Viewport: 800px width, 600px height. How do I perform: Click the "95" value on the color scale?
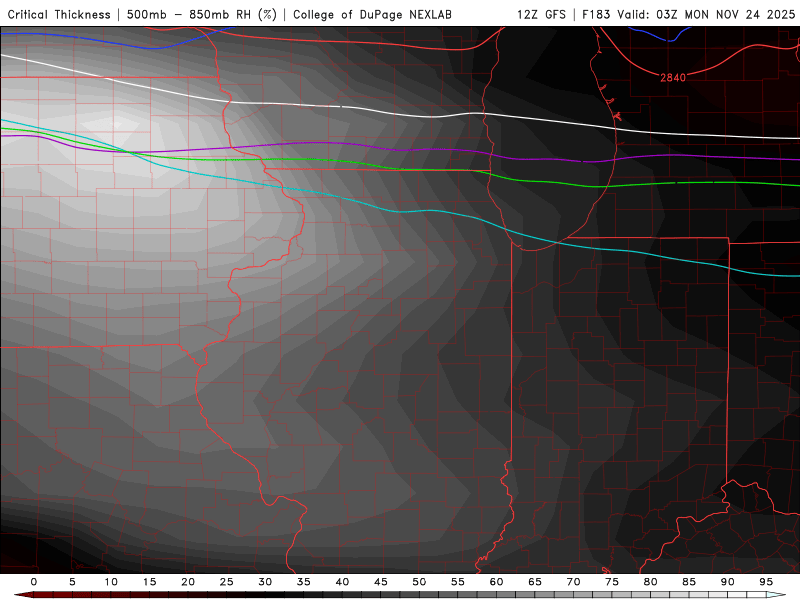766,582
